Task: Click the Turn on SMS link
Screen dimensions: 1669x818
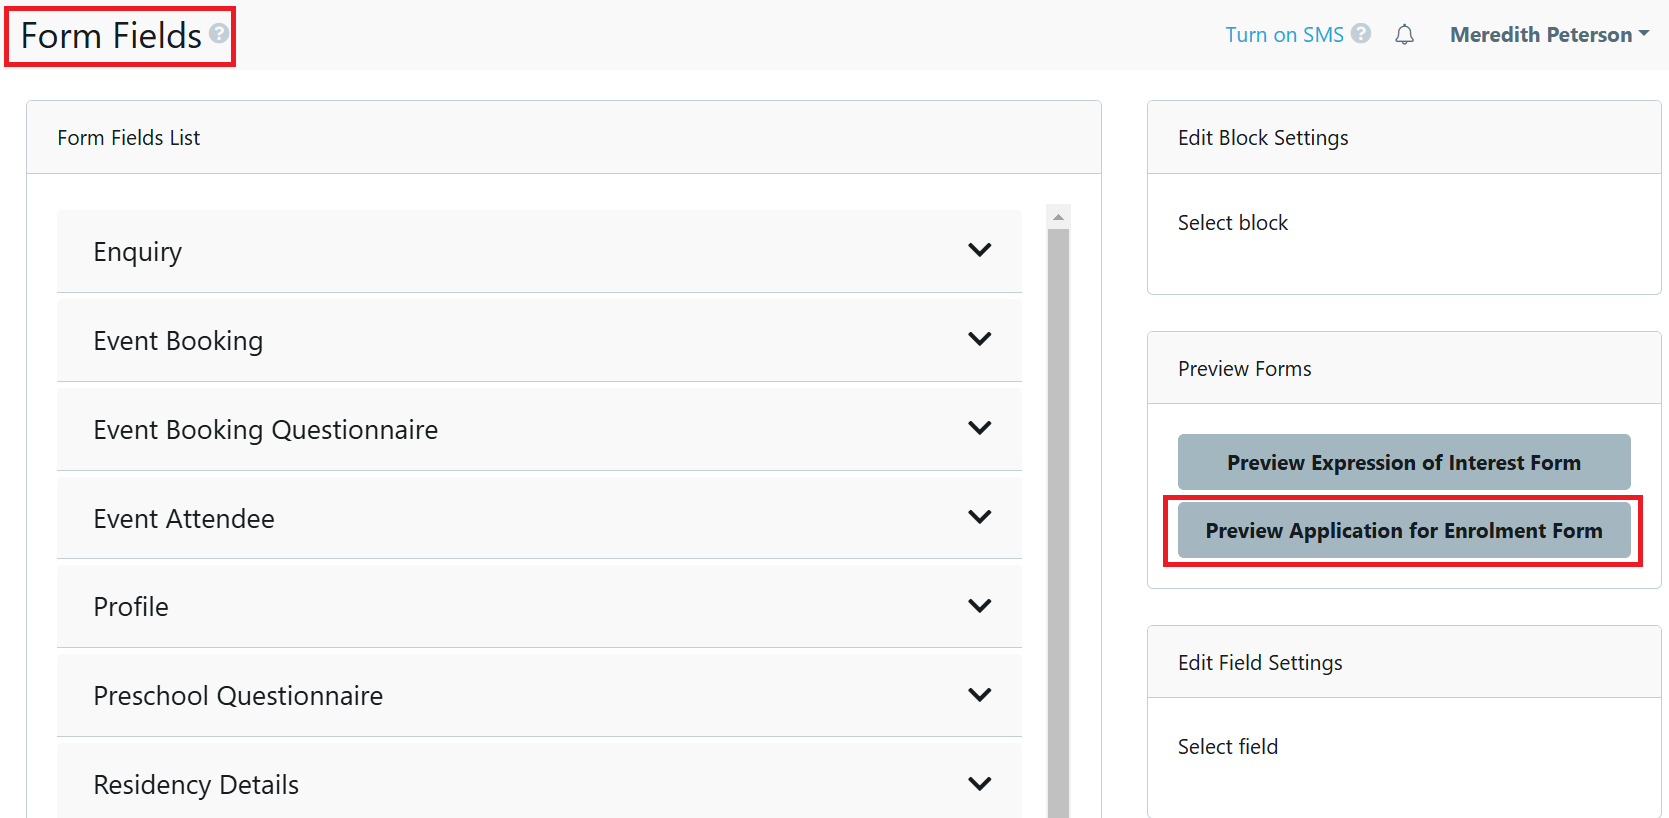Action: [1284, 35]
